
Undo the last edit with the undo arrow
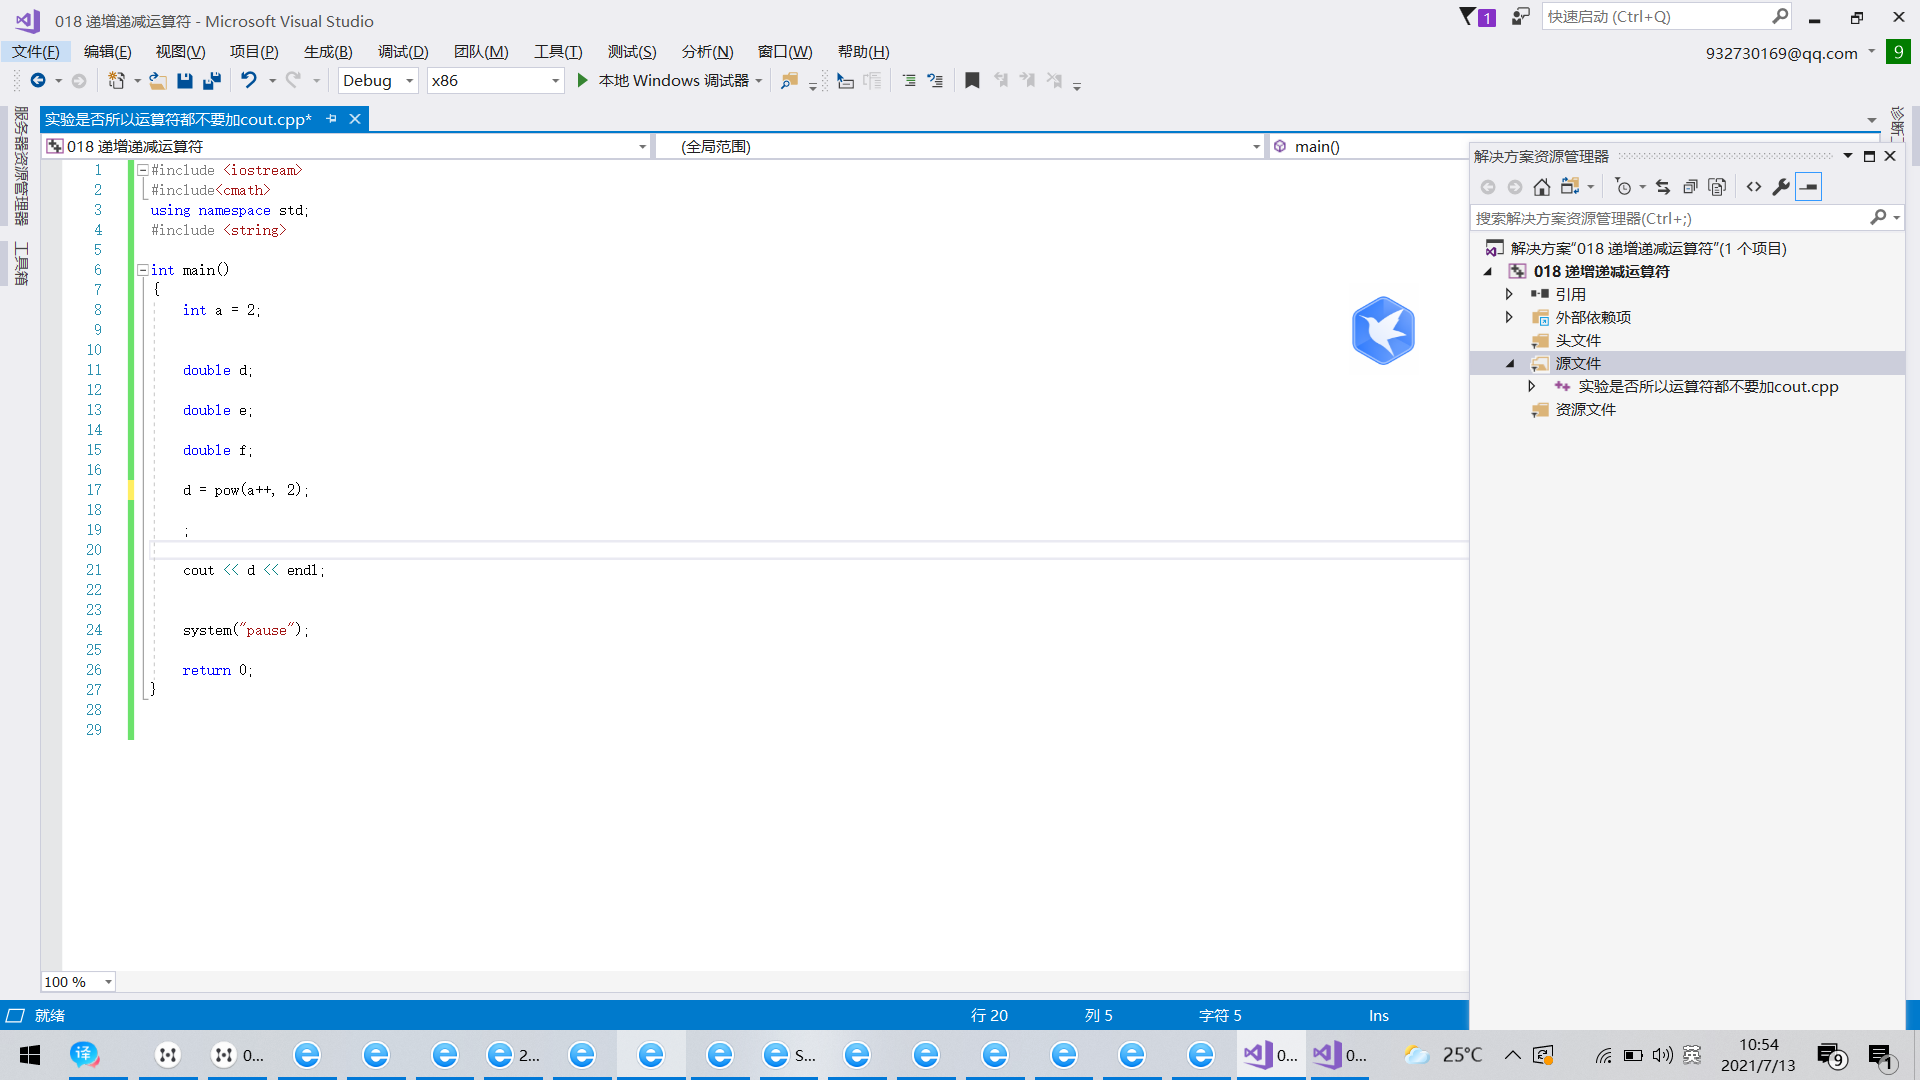[x=249, y=81]
